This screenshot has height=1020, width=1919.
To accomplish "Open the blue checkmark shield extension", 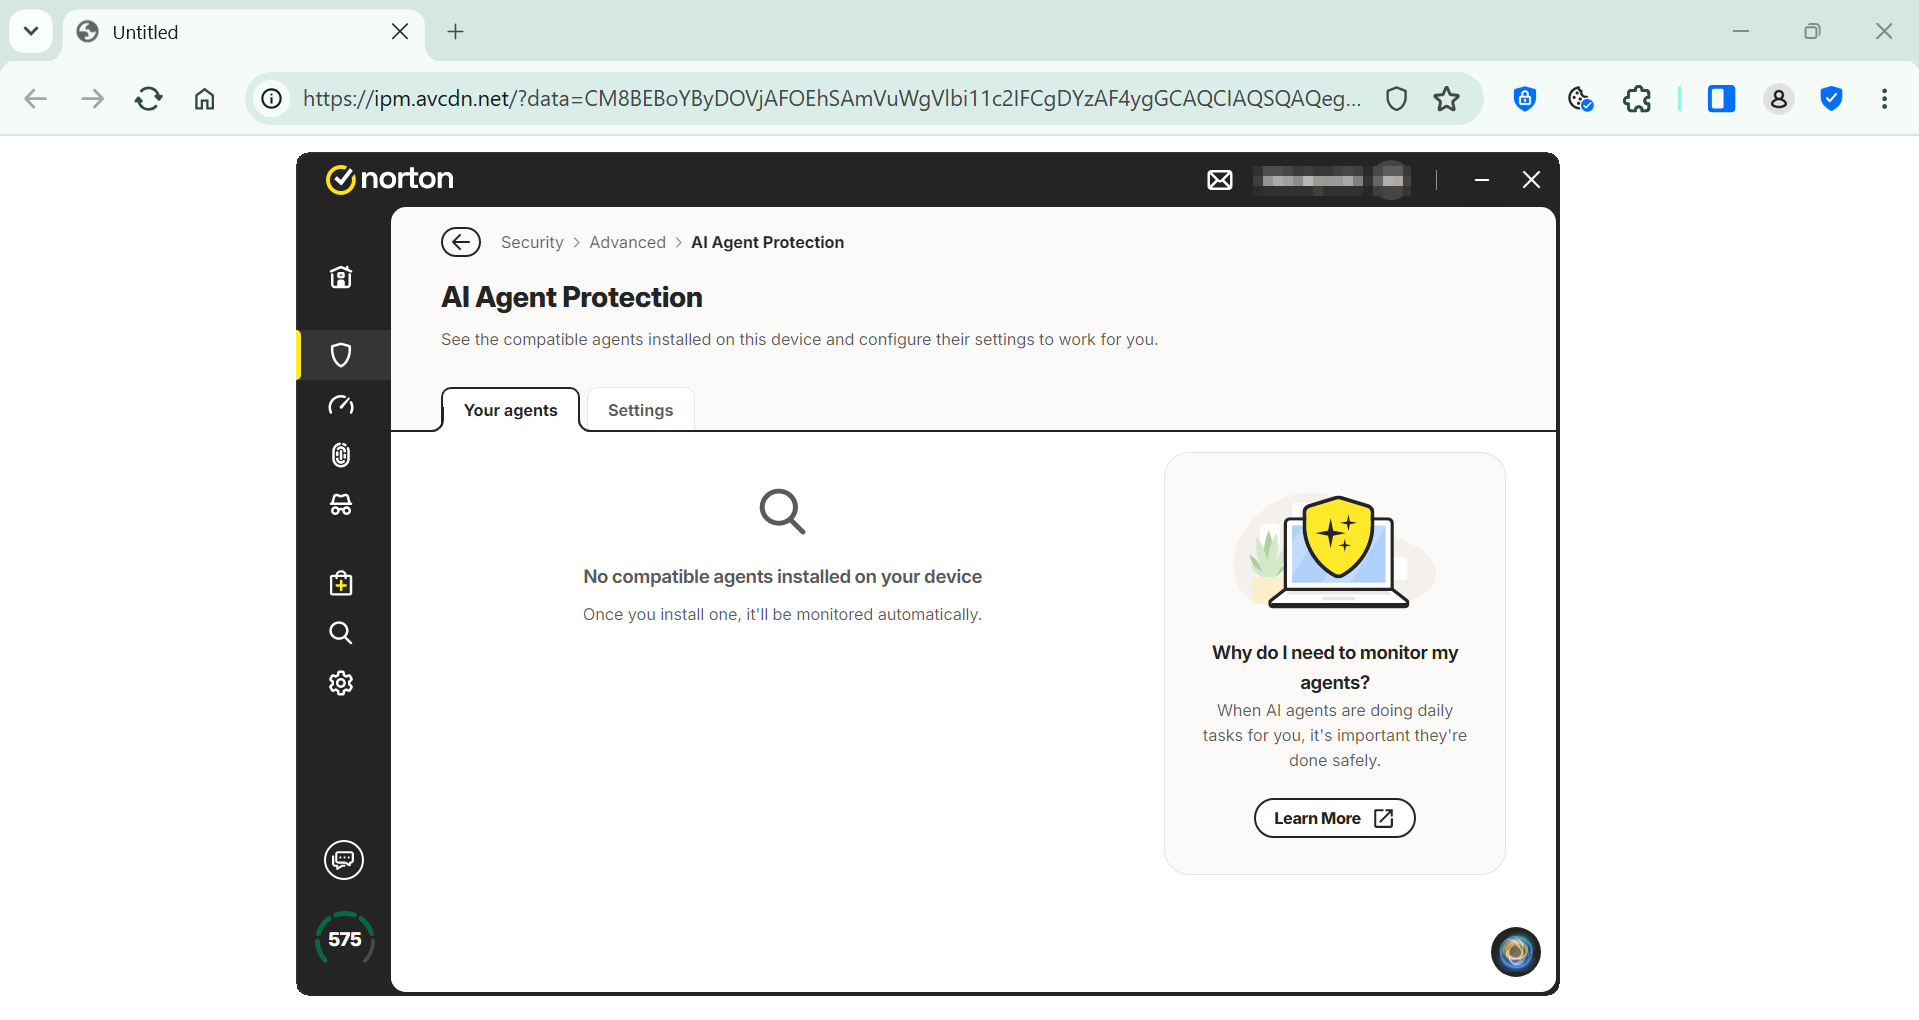I will tap(1832, 98).
